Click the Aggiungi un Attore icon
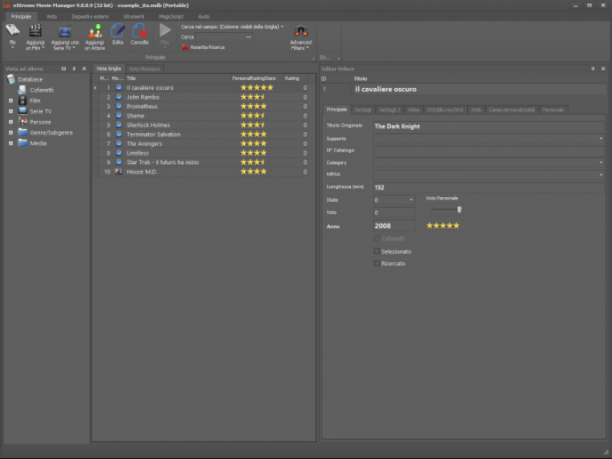Image resolution: width=612 pixels, height=459 pixels. pos(95,30)
